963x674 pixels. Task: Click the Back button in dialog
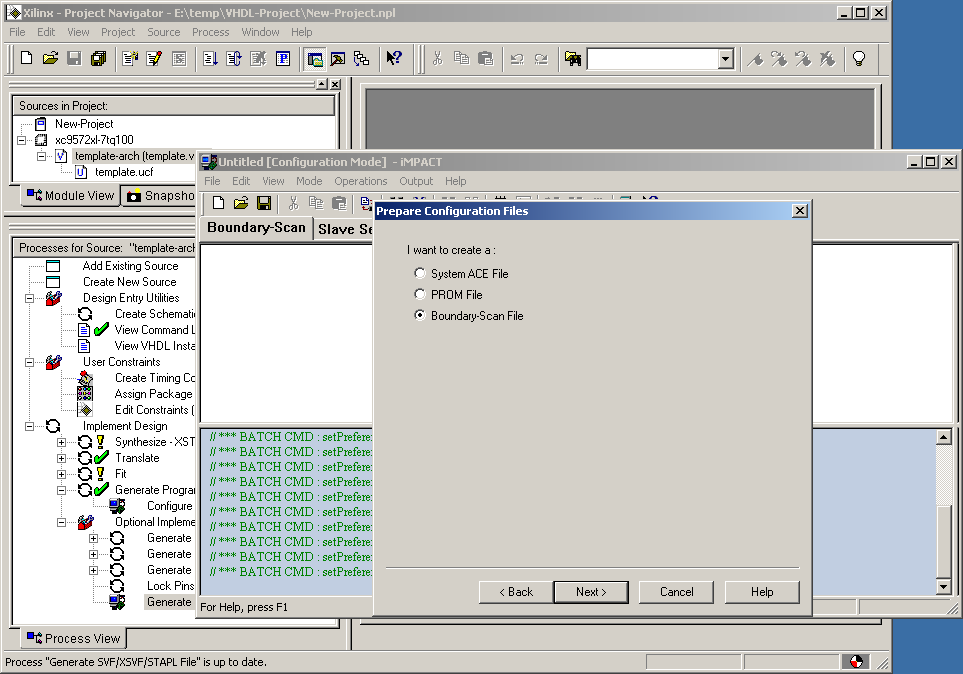[x=516, y=592]
